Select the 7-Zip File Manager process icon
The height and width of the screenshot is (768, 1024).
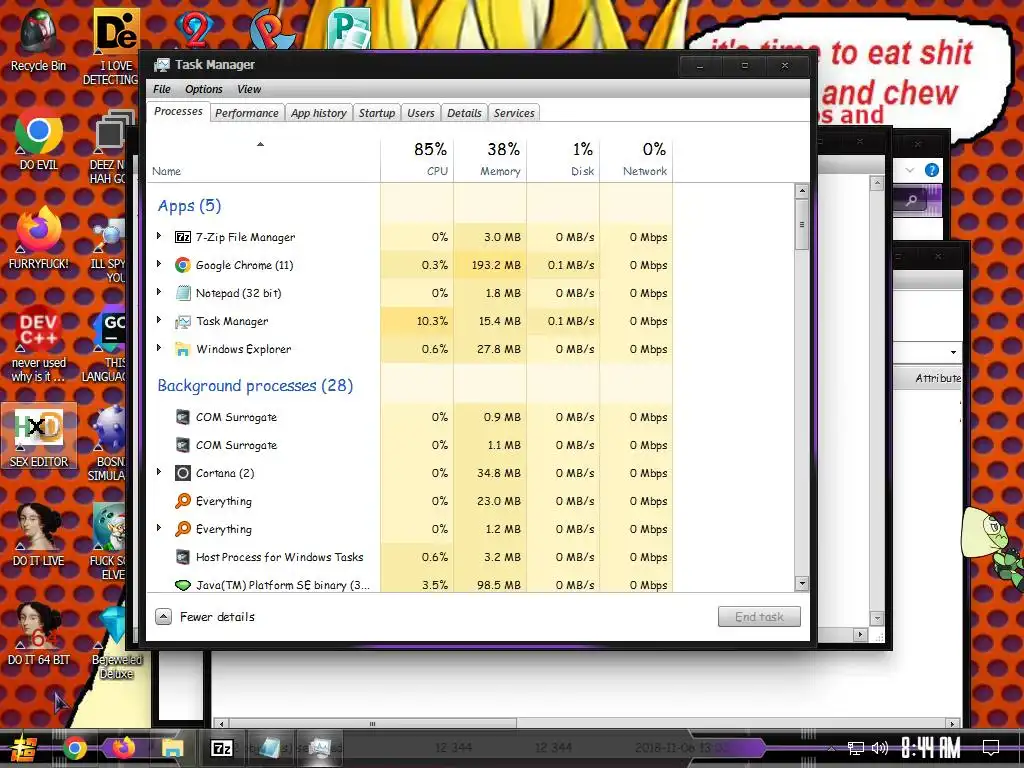pos(183,237)
